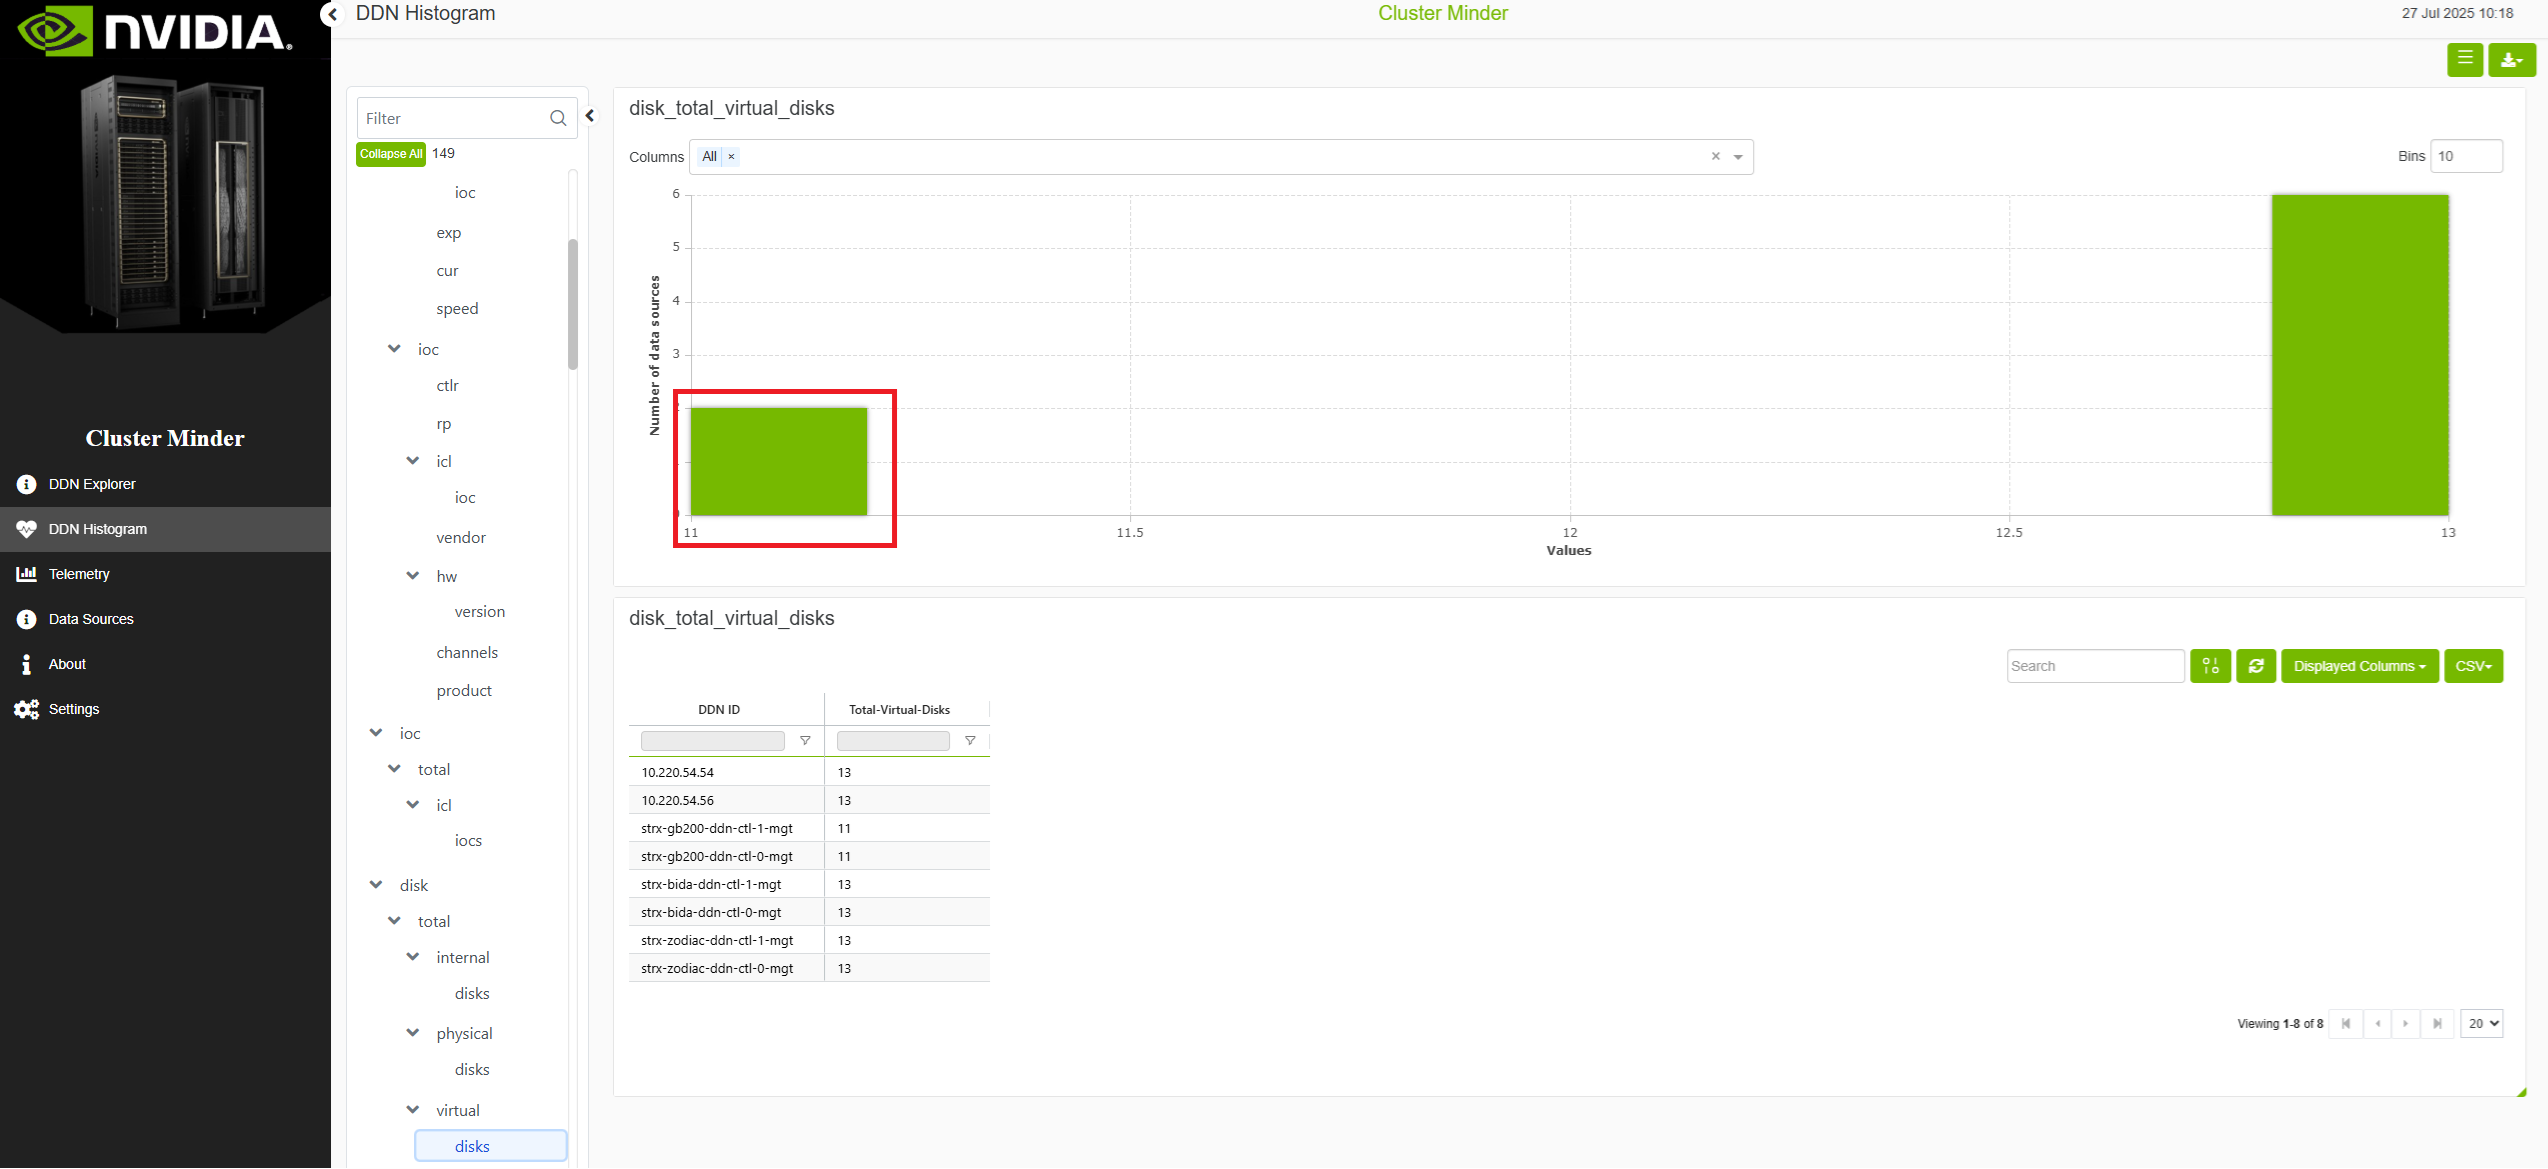Image resolution: width=2548 pixels, height=1169 pixels.
Task: Click the Total-Virtual-Disks filter input
Action: click(x=893, y=741)
